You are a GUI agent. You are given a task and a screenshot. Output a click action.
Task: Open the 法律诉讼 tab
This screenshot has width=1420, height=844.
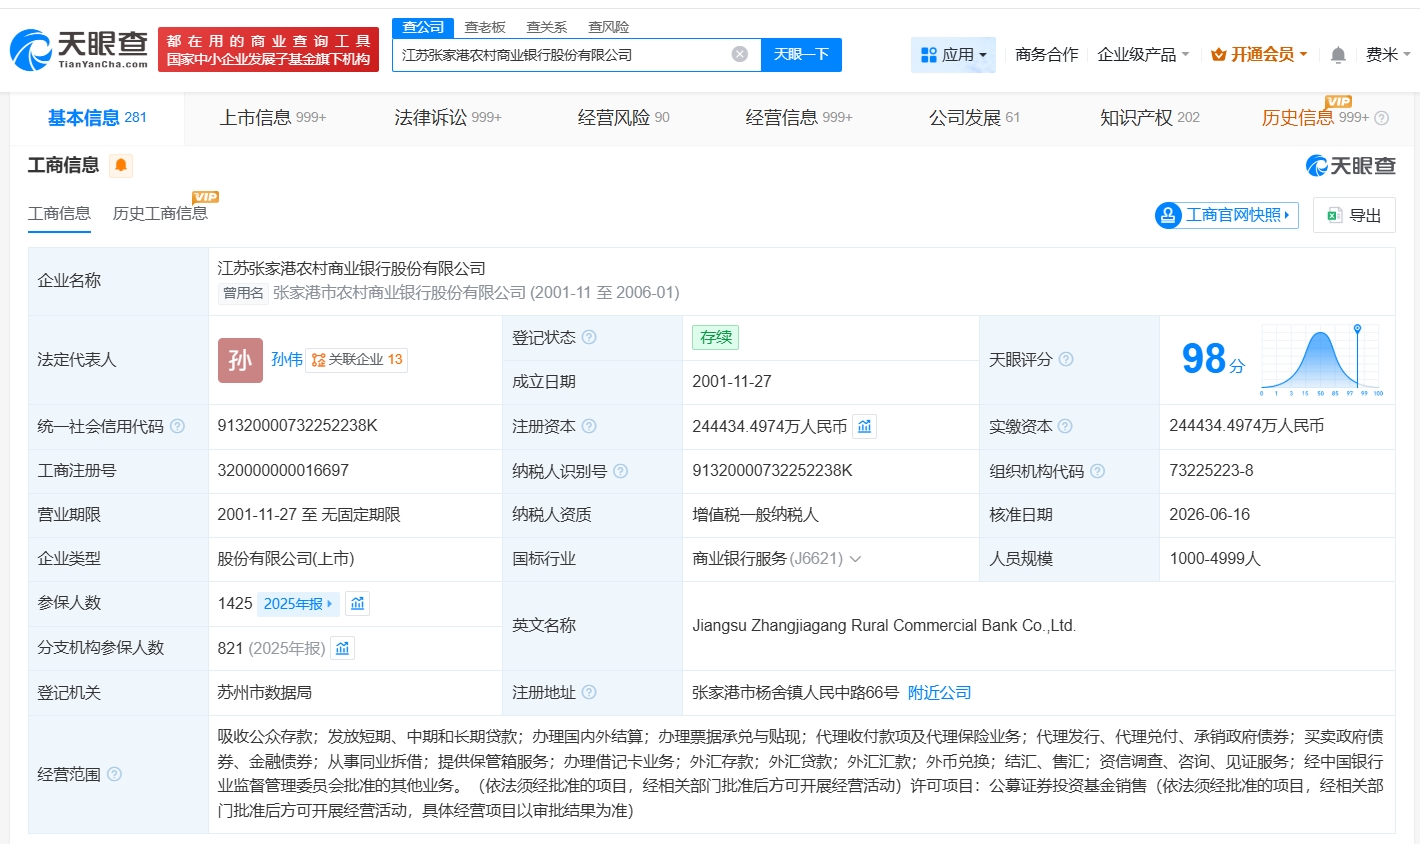[448, 118]
